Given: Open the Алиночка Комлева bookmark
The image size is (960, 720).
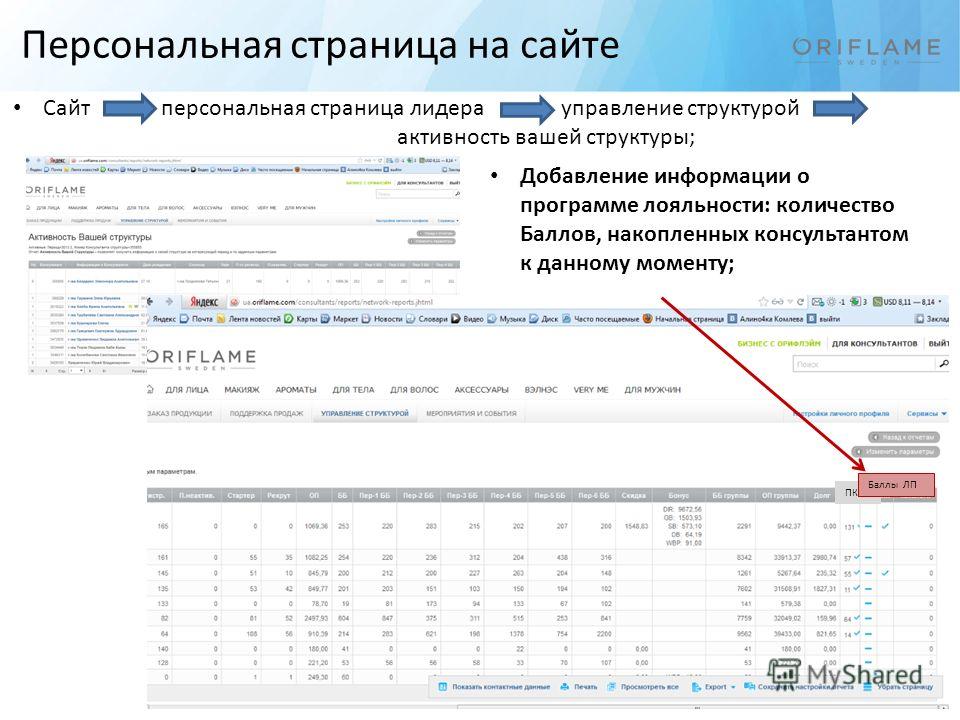Looking at the screenshot, I should pos(765,319).
